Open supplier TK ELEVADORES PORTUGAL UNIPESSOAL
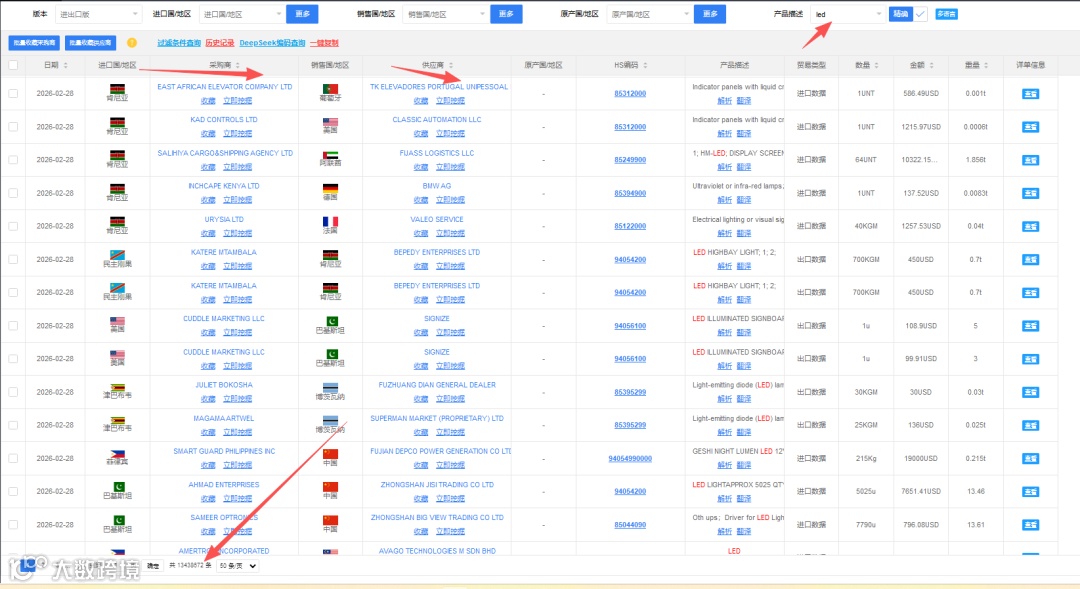 [x=439, y=87]
